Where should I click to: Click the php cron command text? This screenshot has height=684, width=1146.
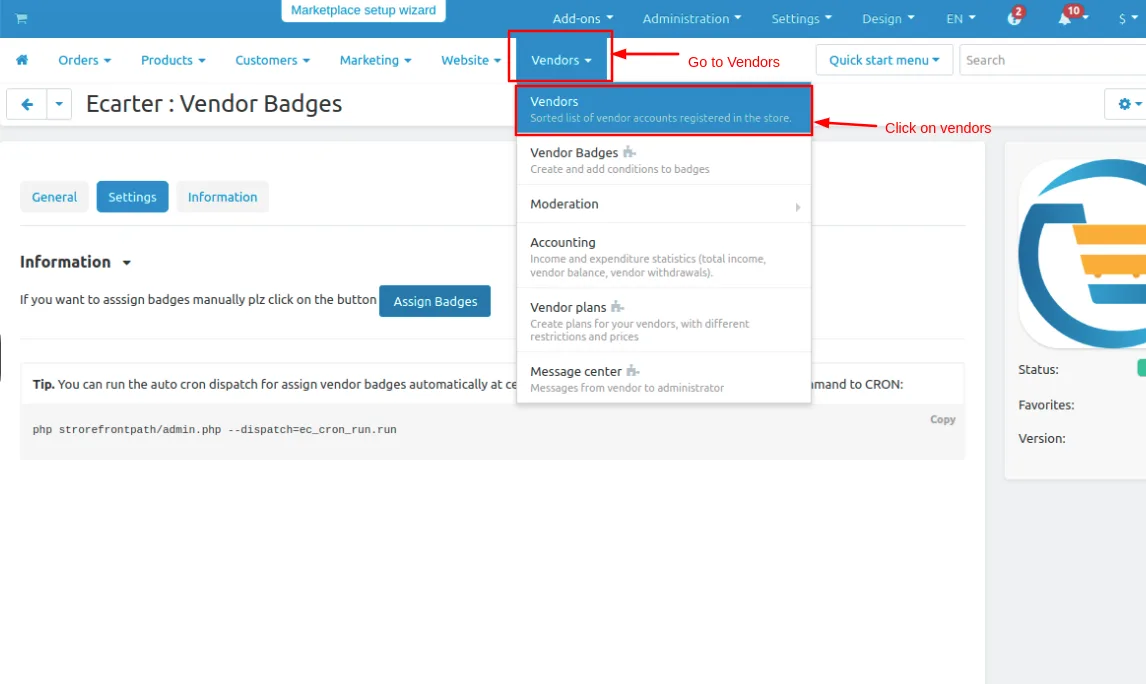[x=214, y=430]
